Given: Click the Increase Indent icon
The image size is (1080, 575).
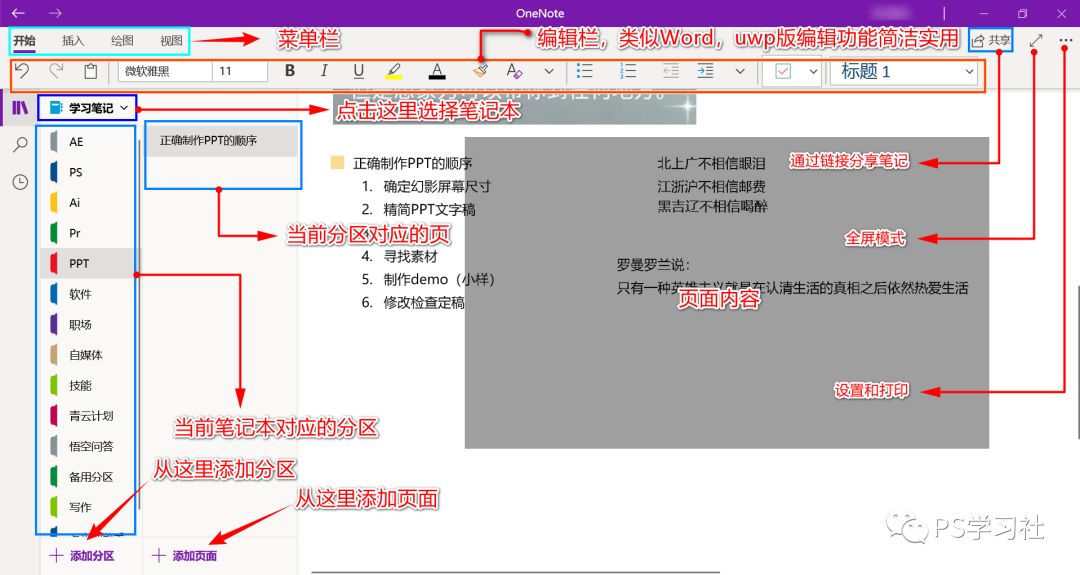Looking at the screenshot, I should [705, 71].
